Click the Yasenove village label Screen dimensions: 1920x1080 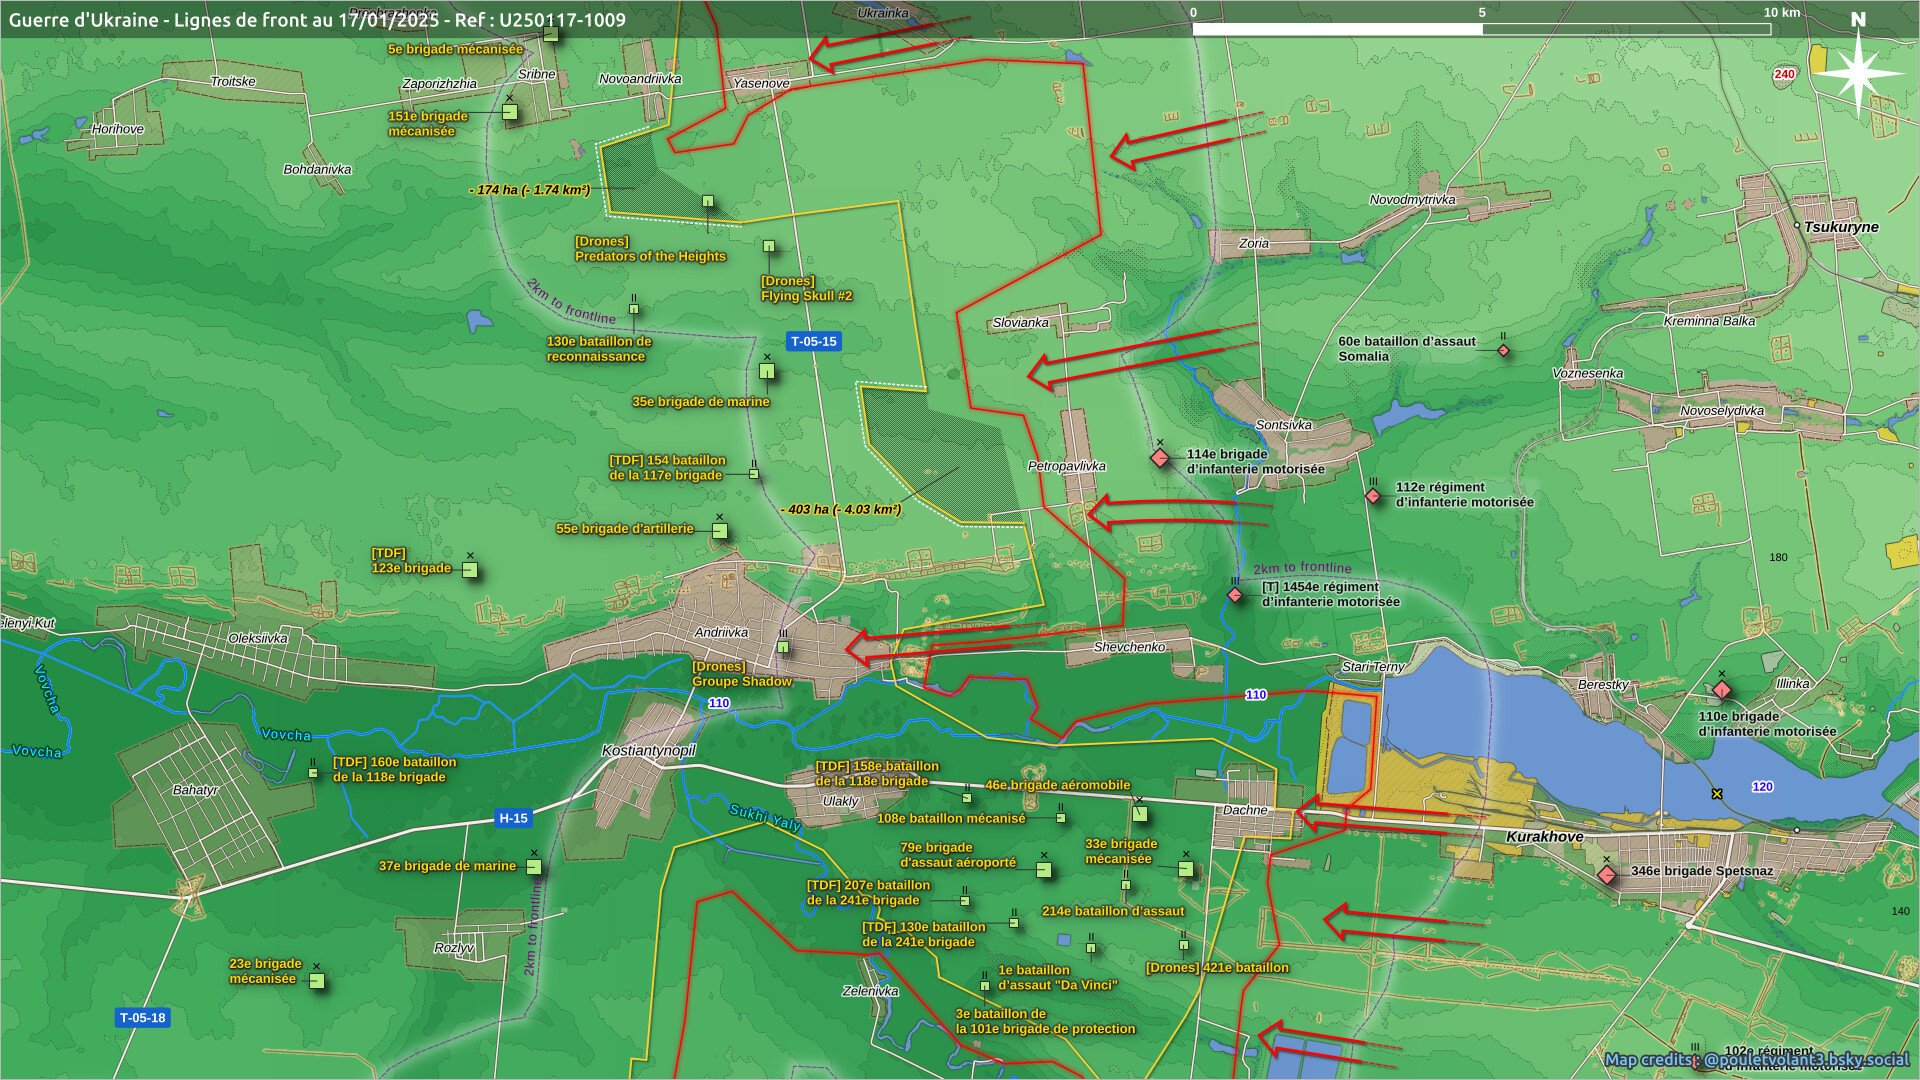[x=761, y=83]
